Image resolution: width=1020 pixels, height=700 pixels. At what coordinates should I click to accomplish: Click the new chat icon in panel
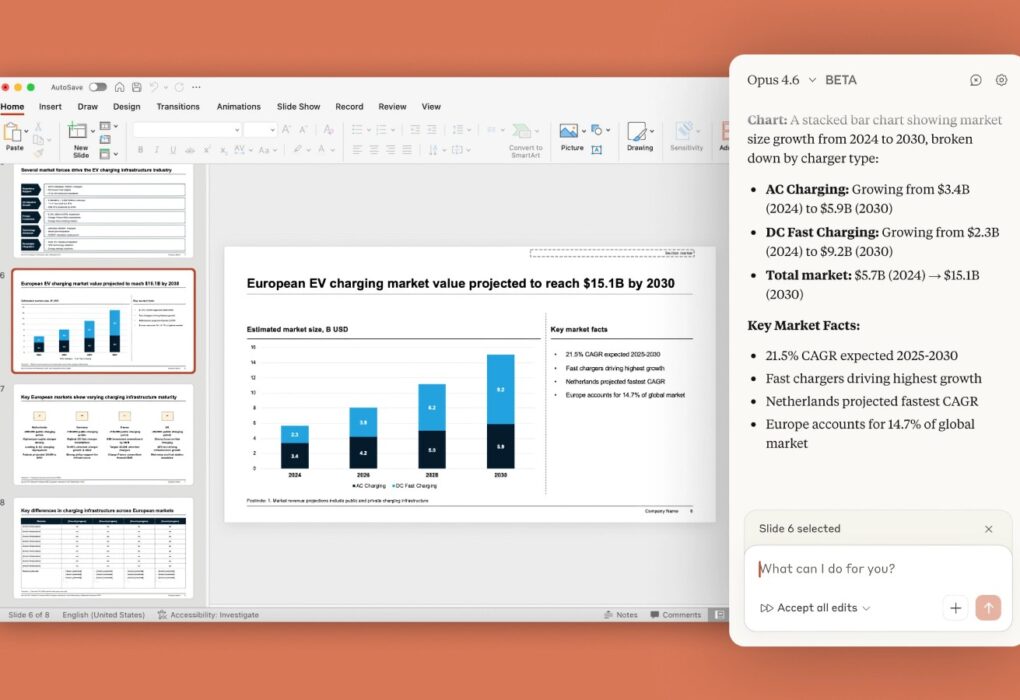976,80
